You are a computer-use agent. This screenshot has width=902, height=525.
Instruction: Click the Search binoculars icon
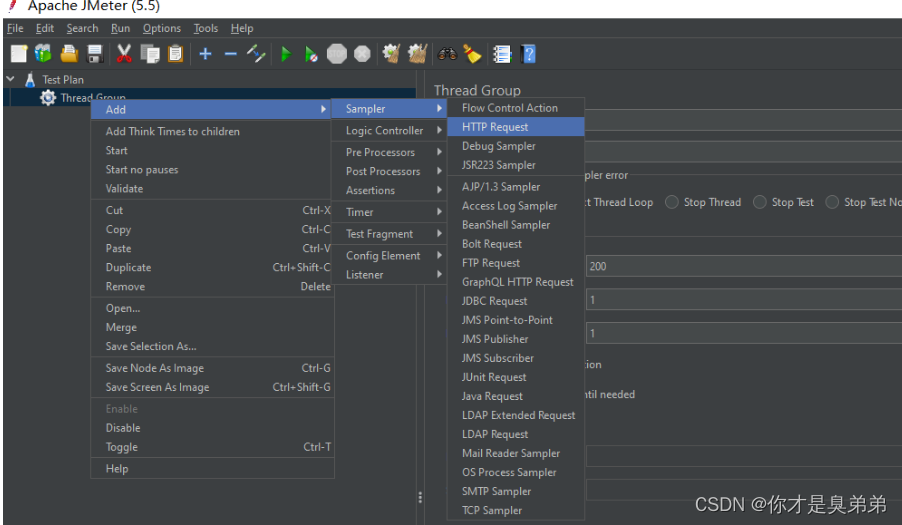(x=447, y=53)
